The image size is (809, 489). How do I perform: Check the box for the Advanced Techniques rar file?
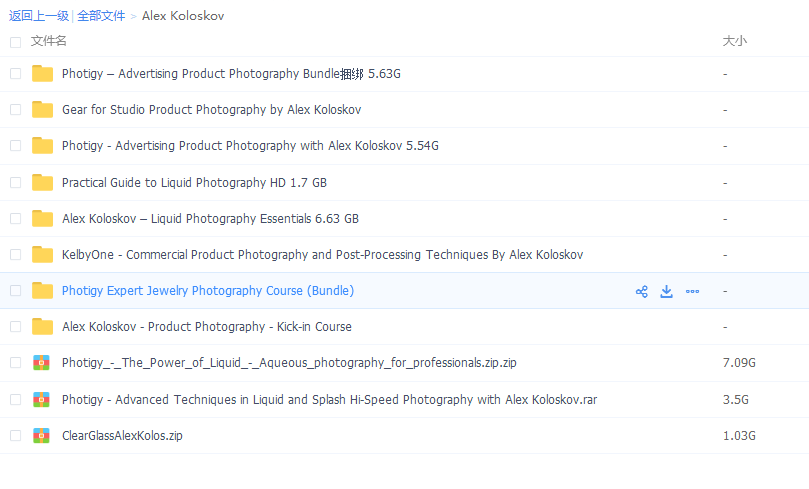(x=15, y=400)
